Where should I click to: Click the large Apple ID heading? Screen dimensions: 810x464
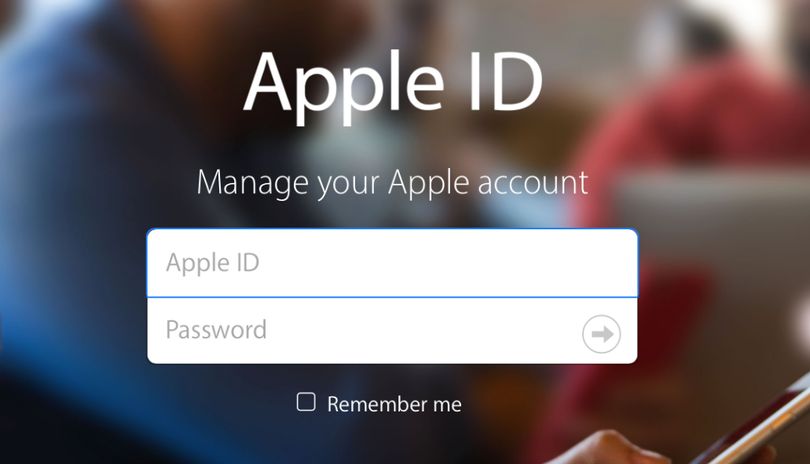(393, 85)
